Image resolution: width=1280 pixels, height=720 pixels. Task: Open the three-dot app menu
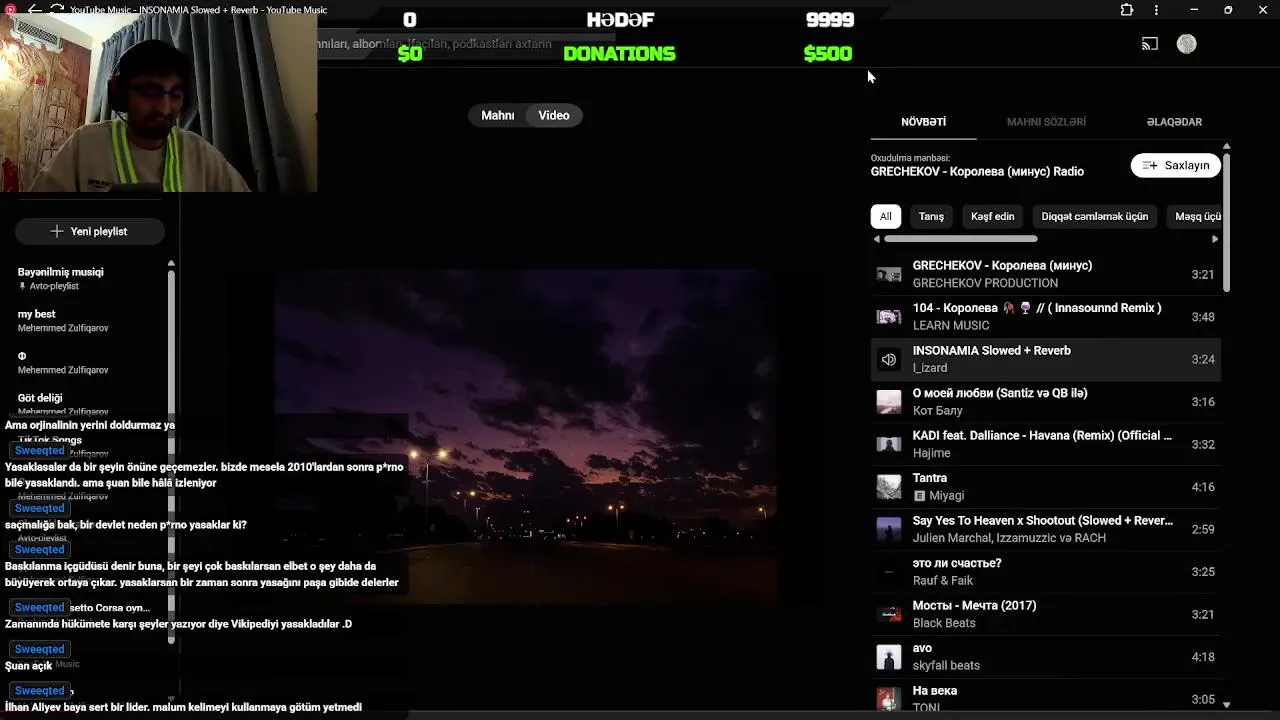[1157, 10]
